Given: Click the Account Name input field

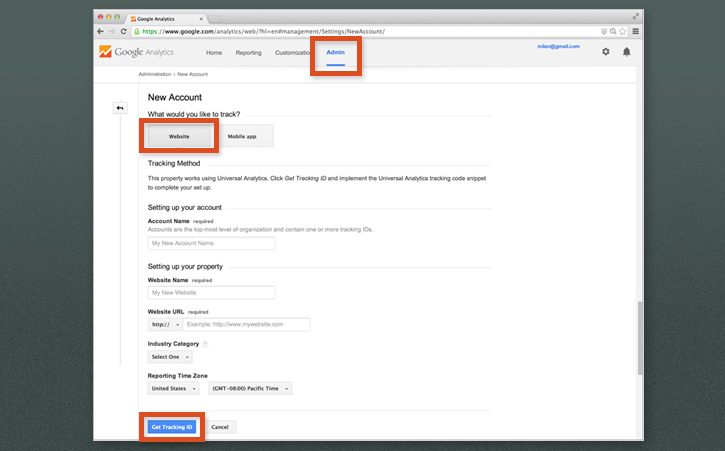Looking at the screenshot, I should pyautogui.click(x=211, y=243).
